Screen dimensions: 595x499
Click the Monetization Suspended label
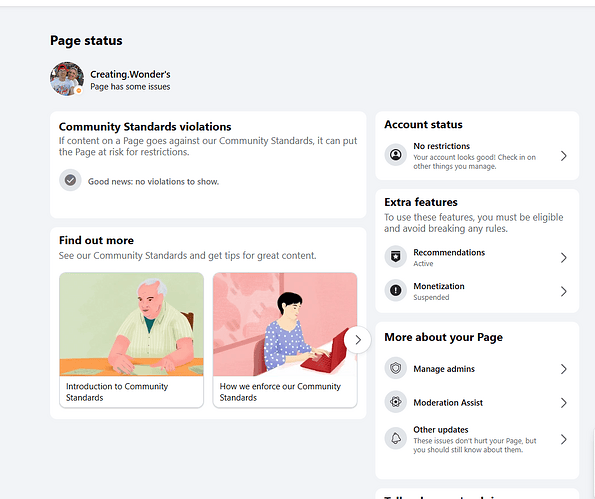[x=431, y=297]
